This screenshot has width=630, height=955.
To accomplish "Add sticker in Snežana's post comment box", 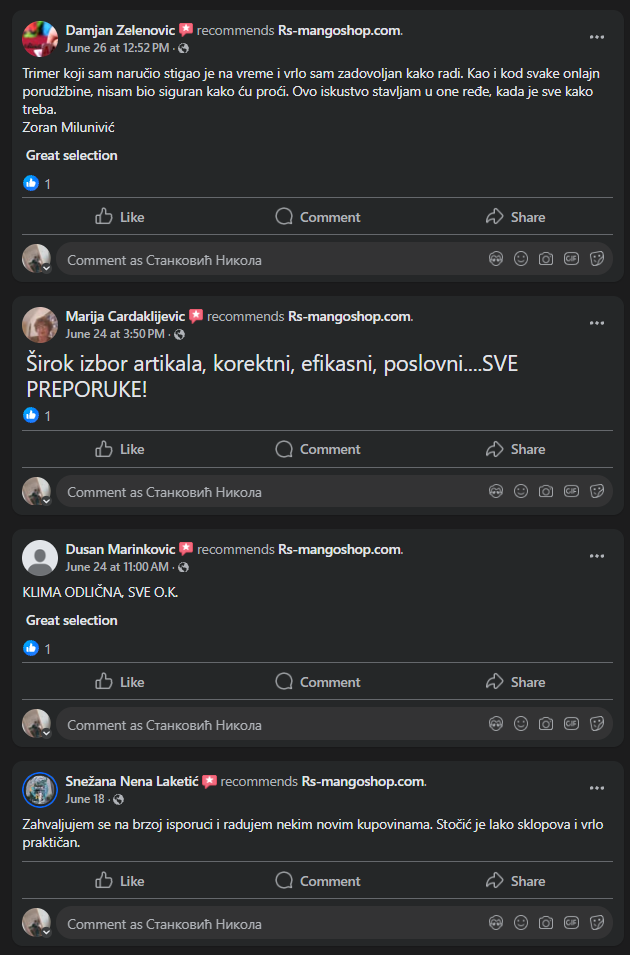I will coord(597,923).
